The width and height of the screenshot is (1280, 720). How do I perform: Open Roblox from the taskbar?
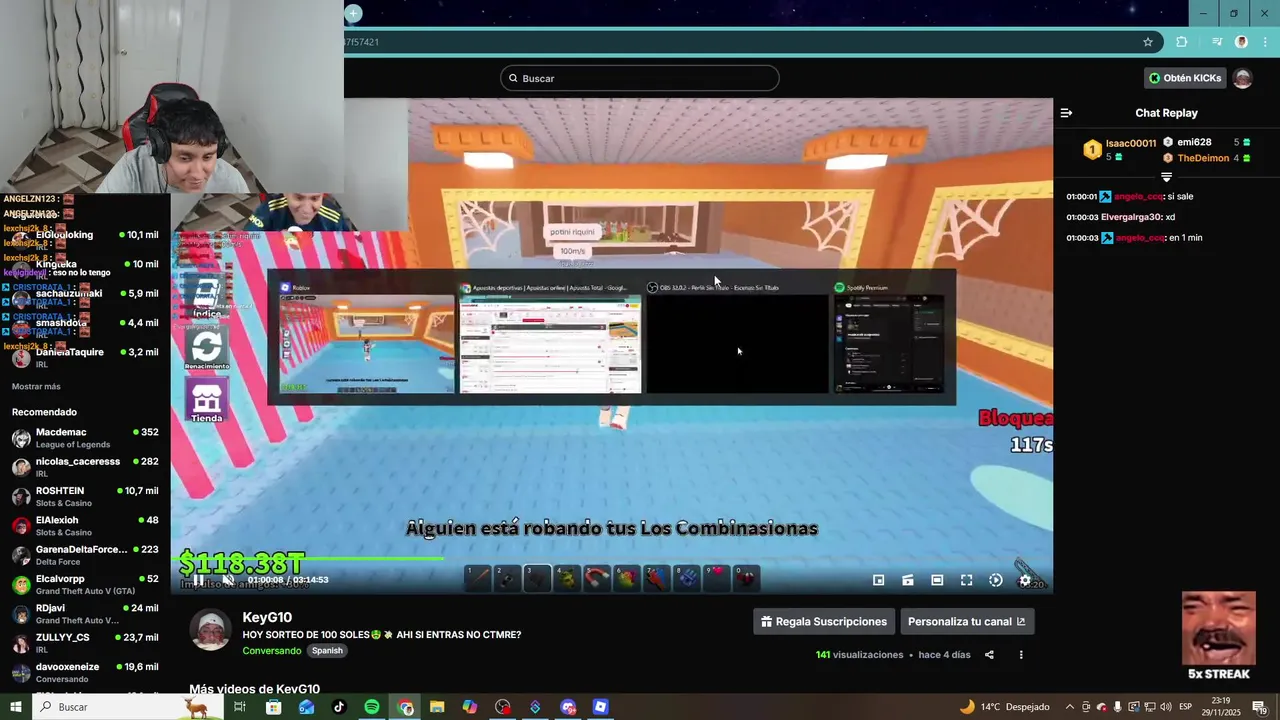pos(600,707)
